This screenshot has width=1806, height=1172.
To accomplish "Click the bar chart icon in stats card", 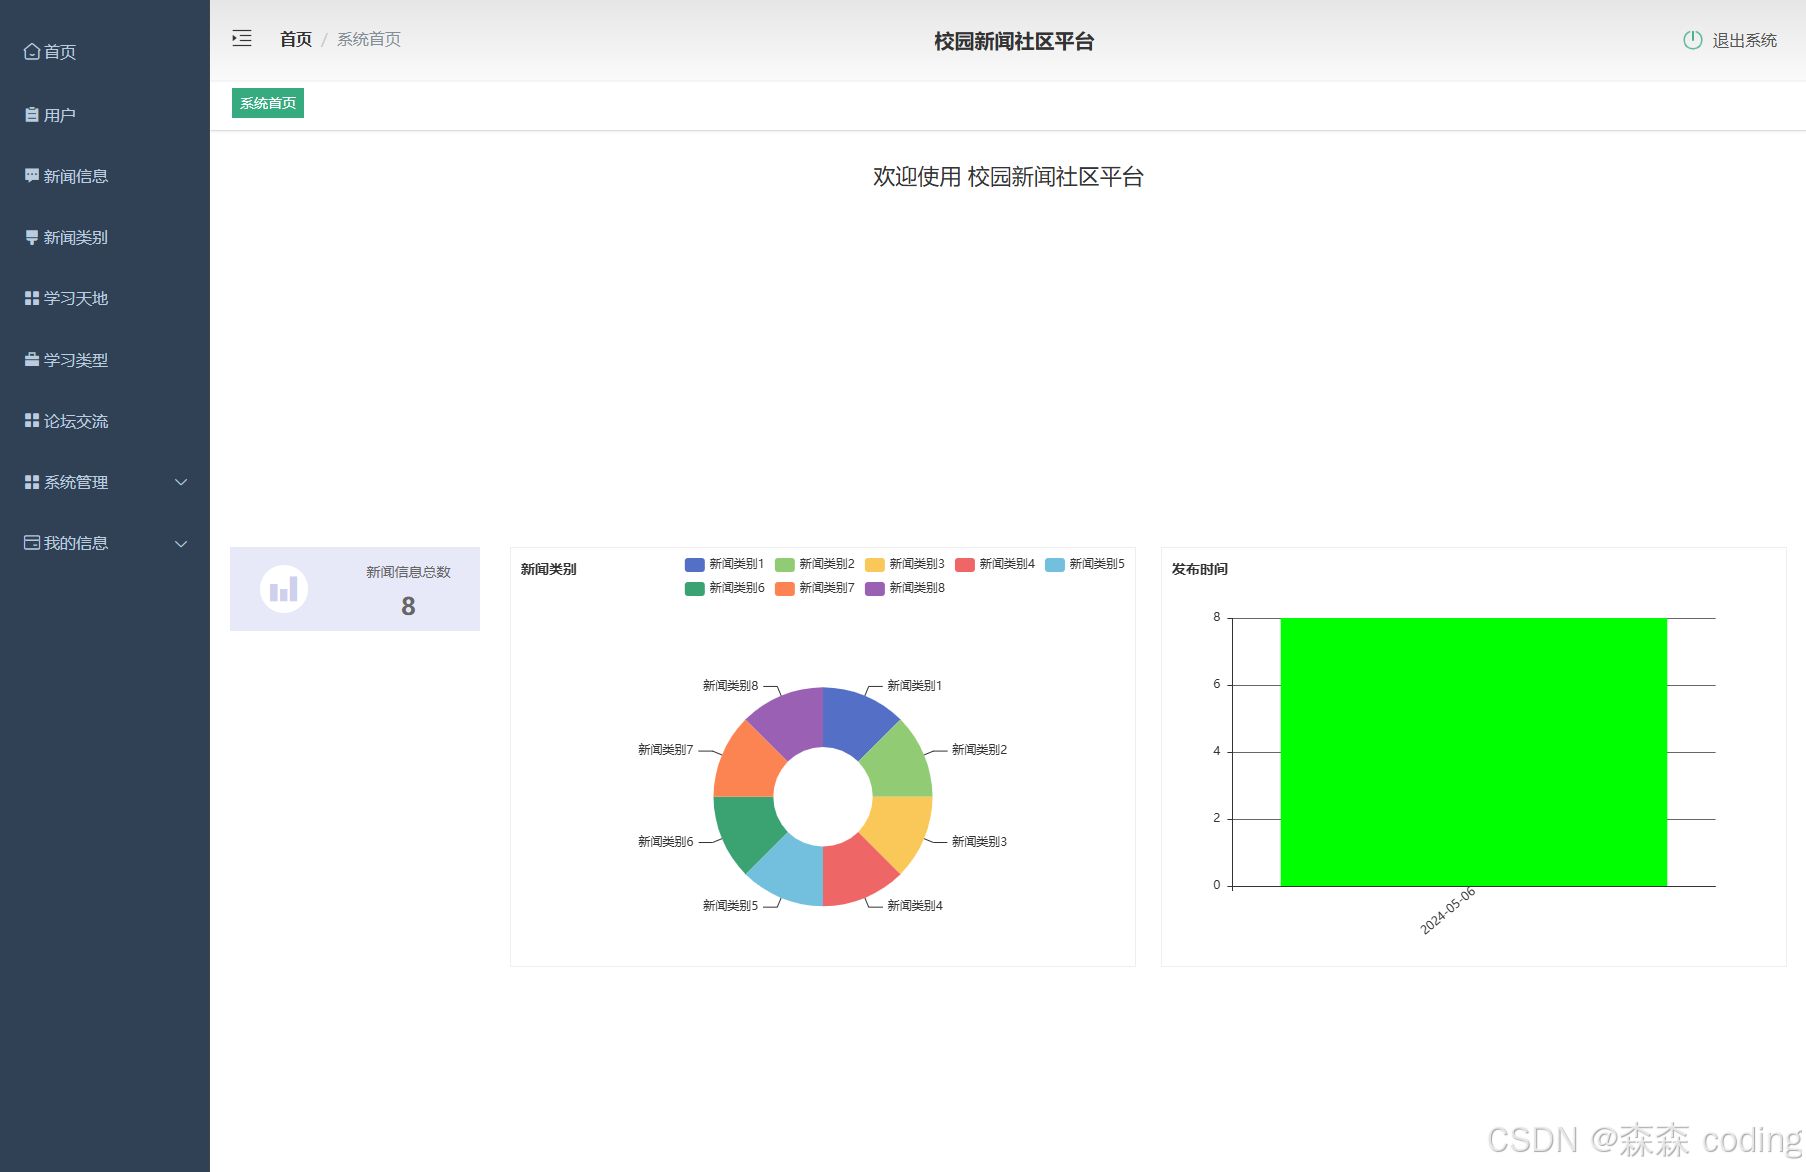I will click(x=284, y=589).
